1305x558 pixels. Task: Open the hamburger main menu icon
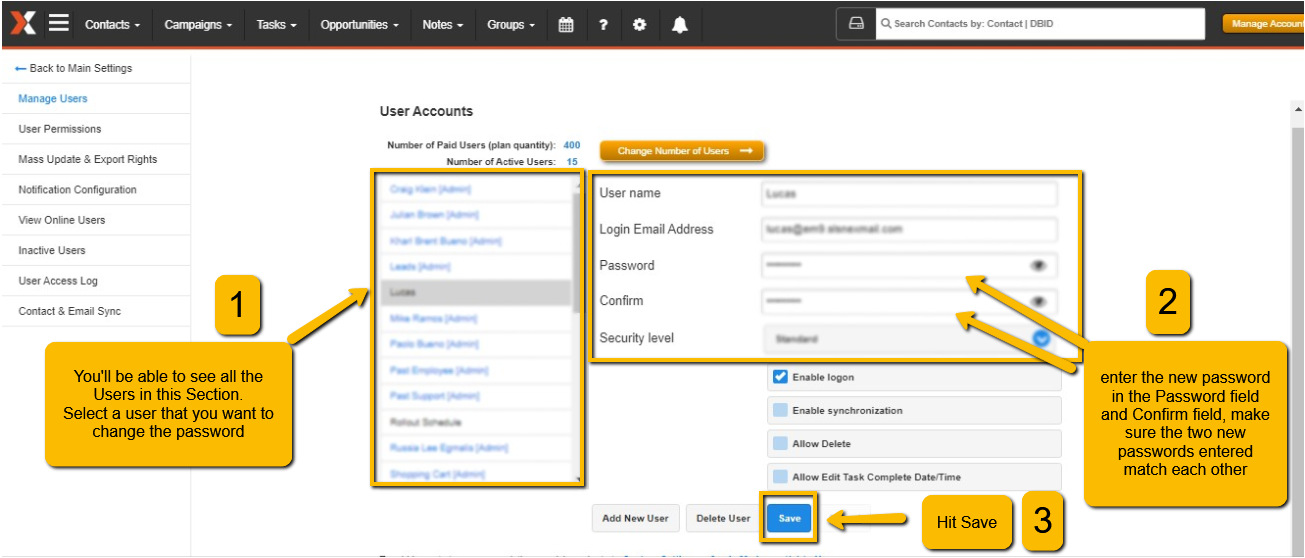59,23
